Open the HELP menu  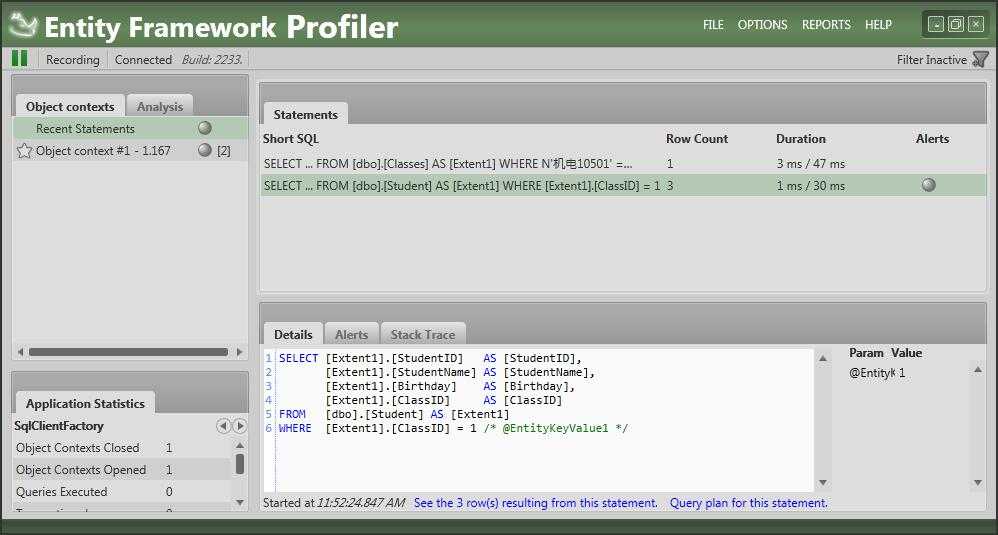[x=878, y=25]
